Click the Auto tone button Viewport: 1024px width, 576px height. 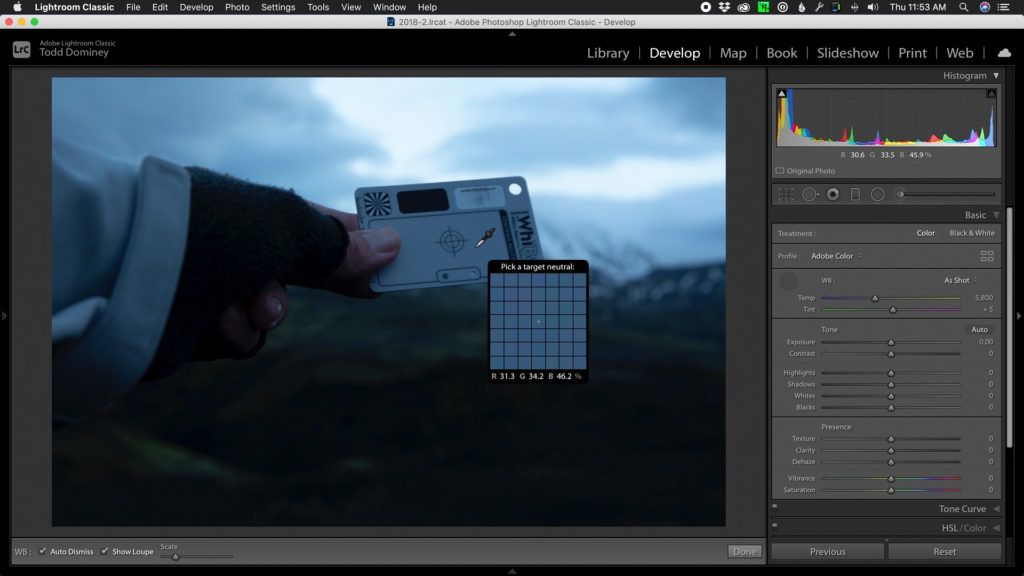(980, 329)
